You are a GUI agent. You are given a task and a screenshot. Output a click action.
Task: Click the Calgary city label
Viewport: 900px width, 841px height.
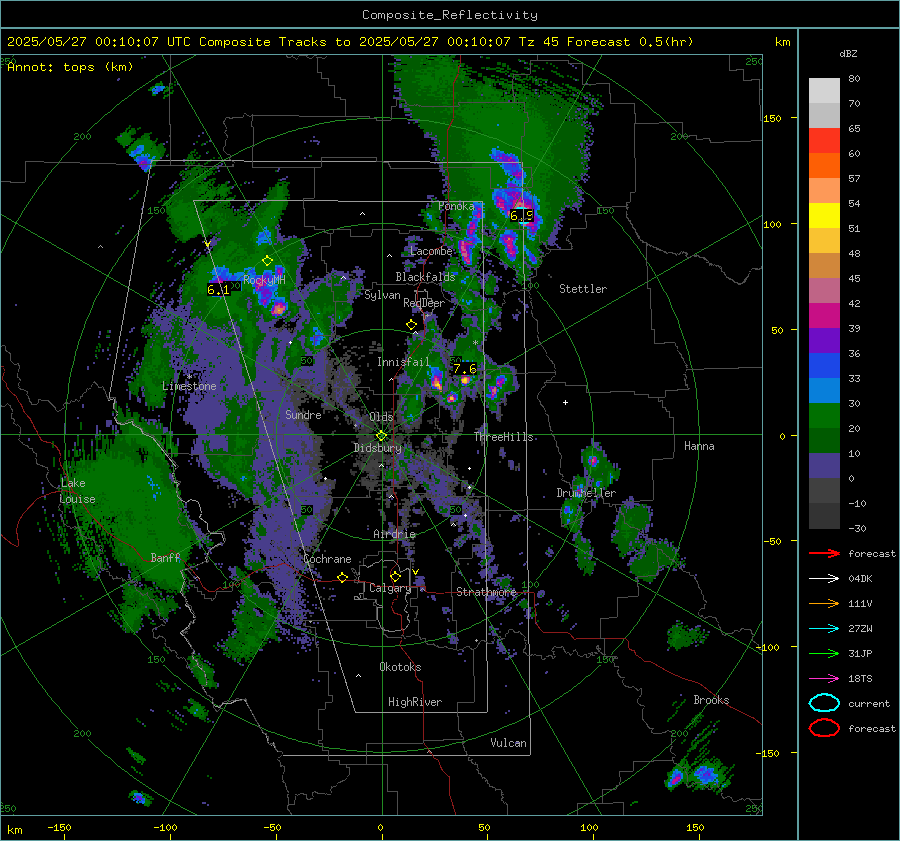pos(390,588)
